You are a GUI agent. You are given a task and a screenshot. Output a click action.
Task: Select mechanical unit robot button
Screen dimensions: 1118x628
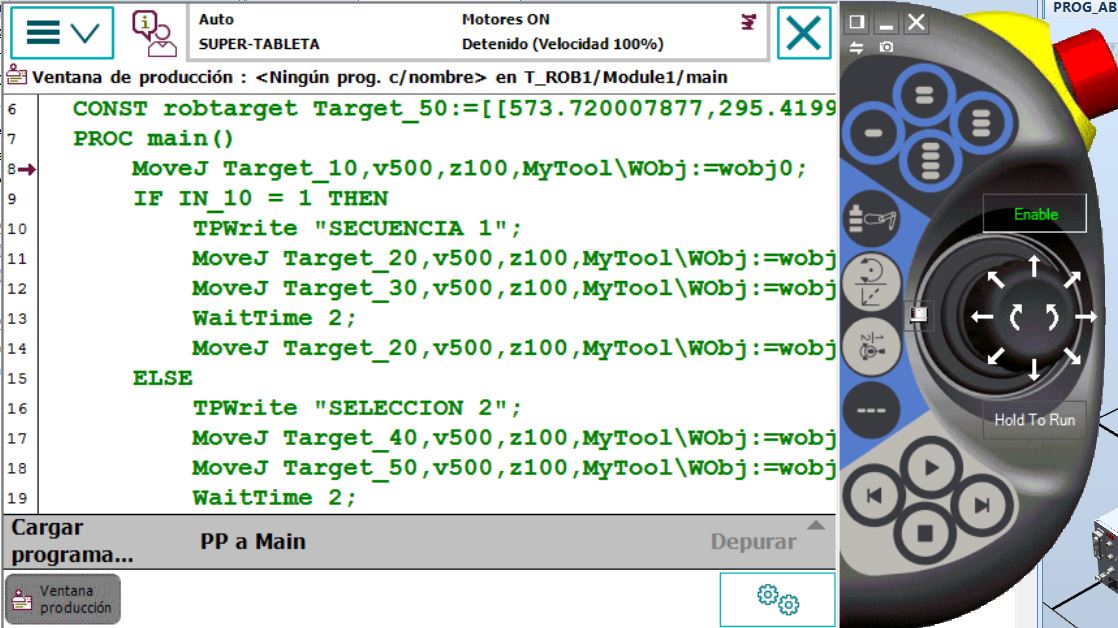pos(871,217)
